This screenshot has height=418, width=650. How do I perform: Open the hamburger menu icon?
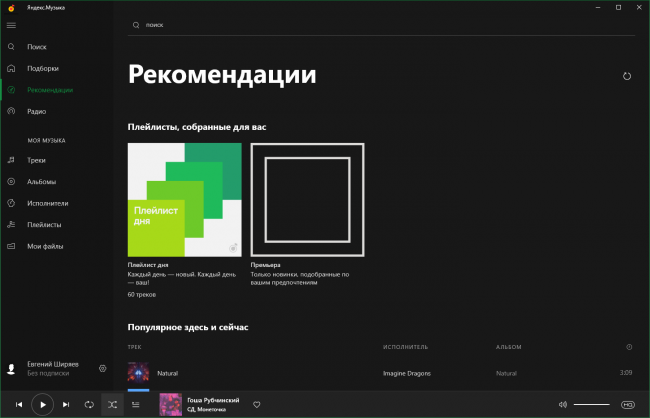tap(11, 25)
